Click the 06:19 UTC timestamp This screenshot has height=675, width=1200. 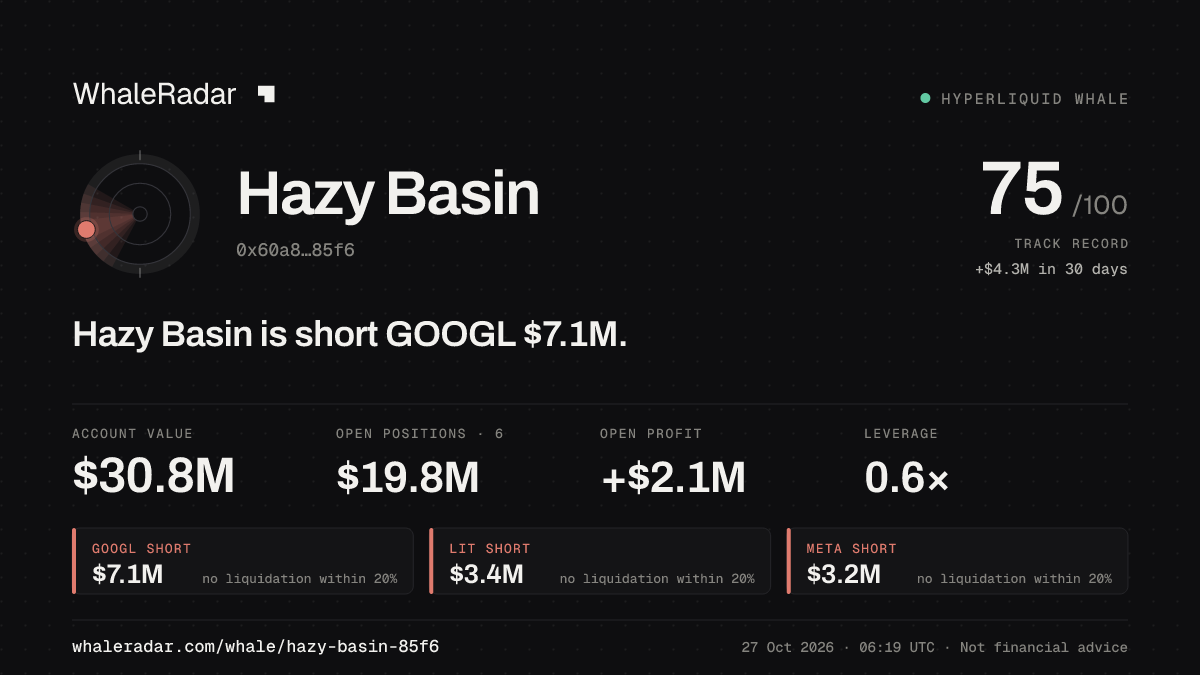[895, 648]
